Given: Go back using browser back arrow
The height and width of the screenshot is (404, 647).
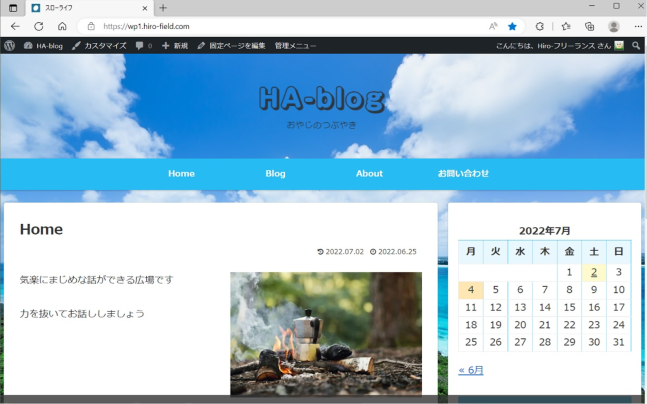Looking at the screenshot, I should (x=15, y=26).
